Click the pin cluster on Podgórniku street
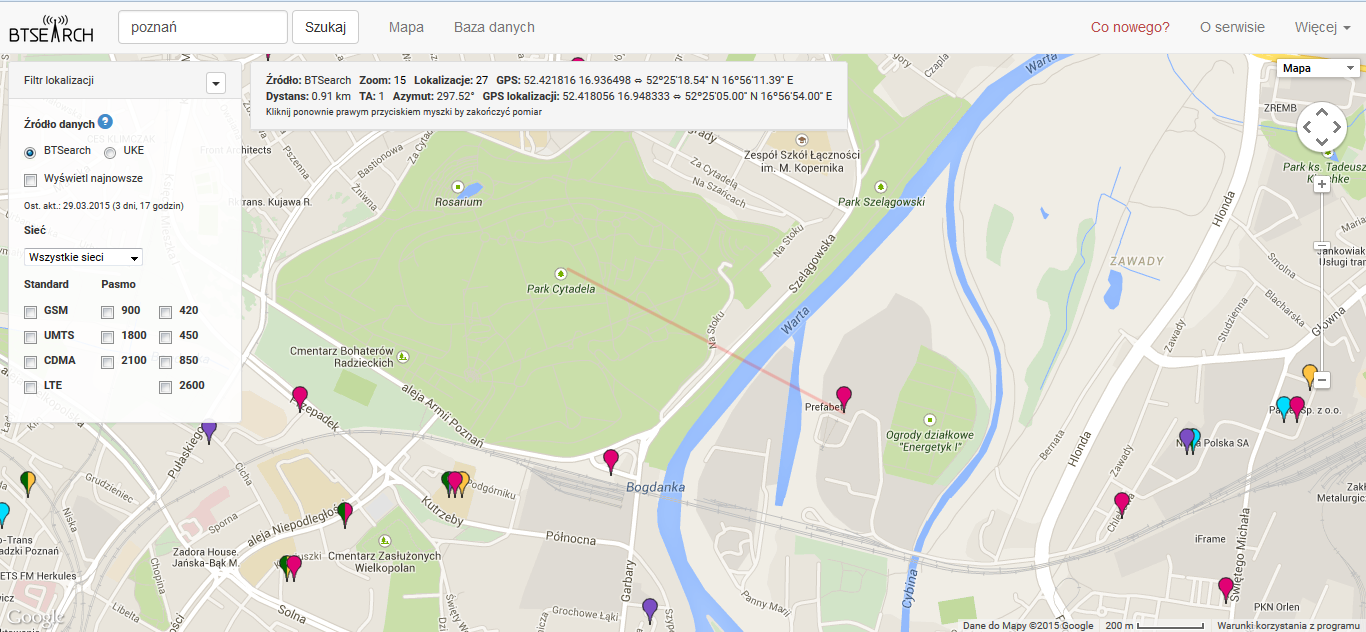 (455, 484)
